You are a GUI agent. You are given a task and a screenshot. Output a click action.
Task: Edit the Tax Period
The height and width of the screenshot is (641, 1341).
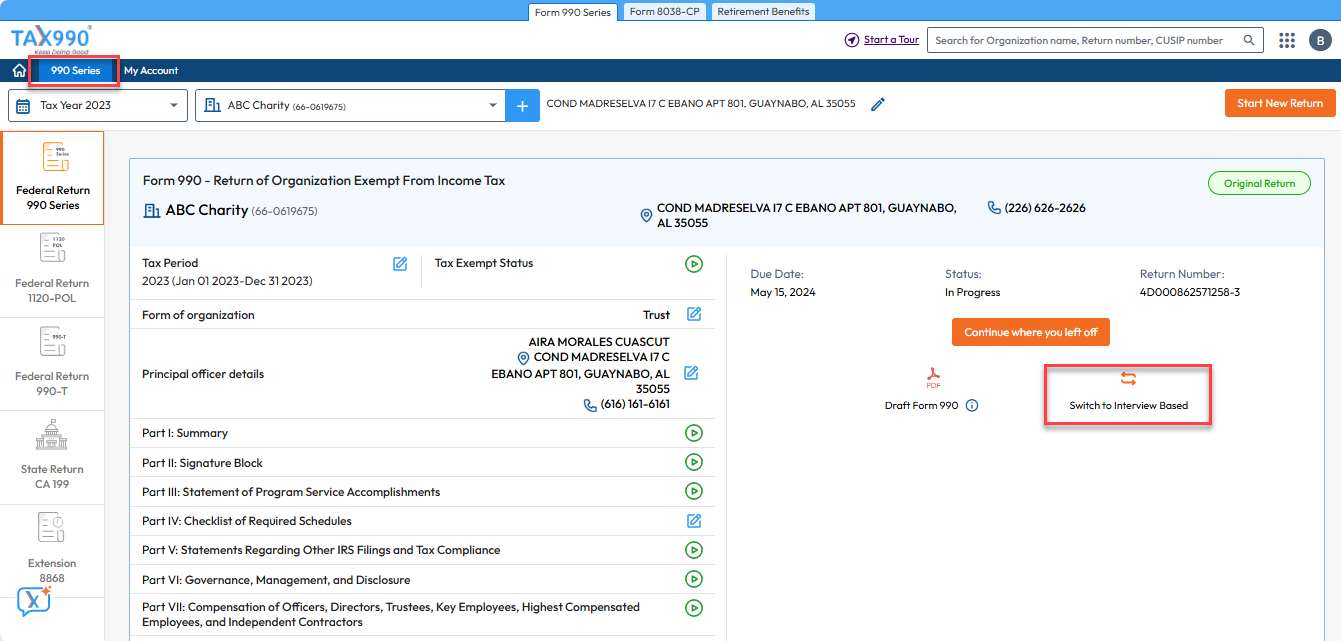tap(400, 264)
